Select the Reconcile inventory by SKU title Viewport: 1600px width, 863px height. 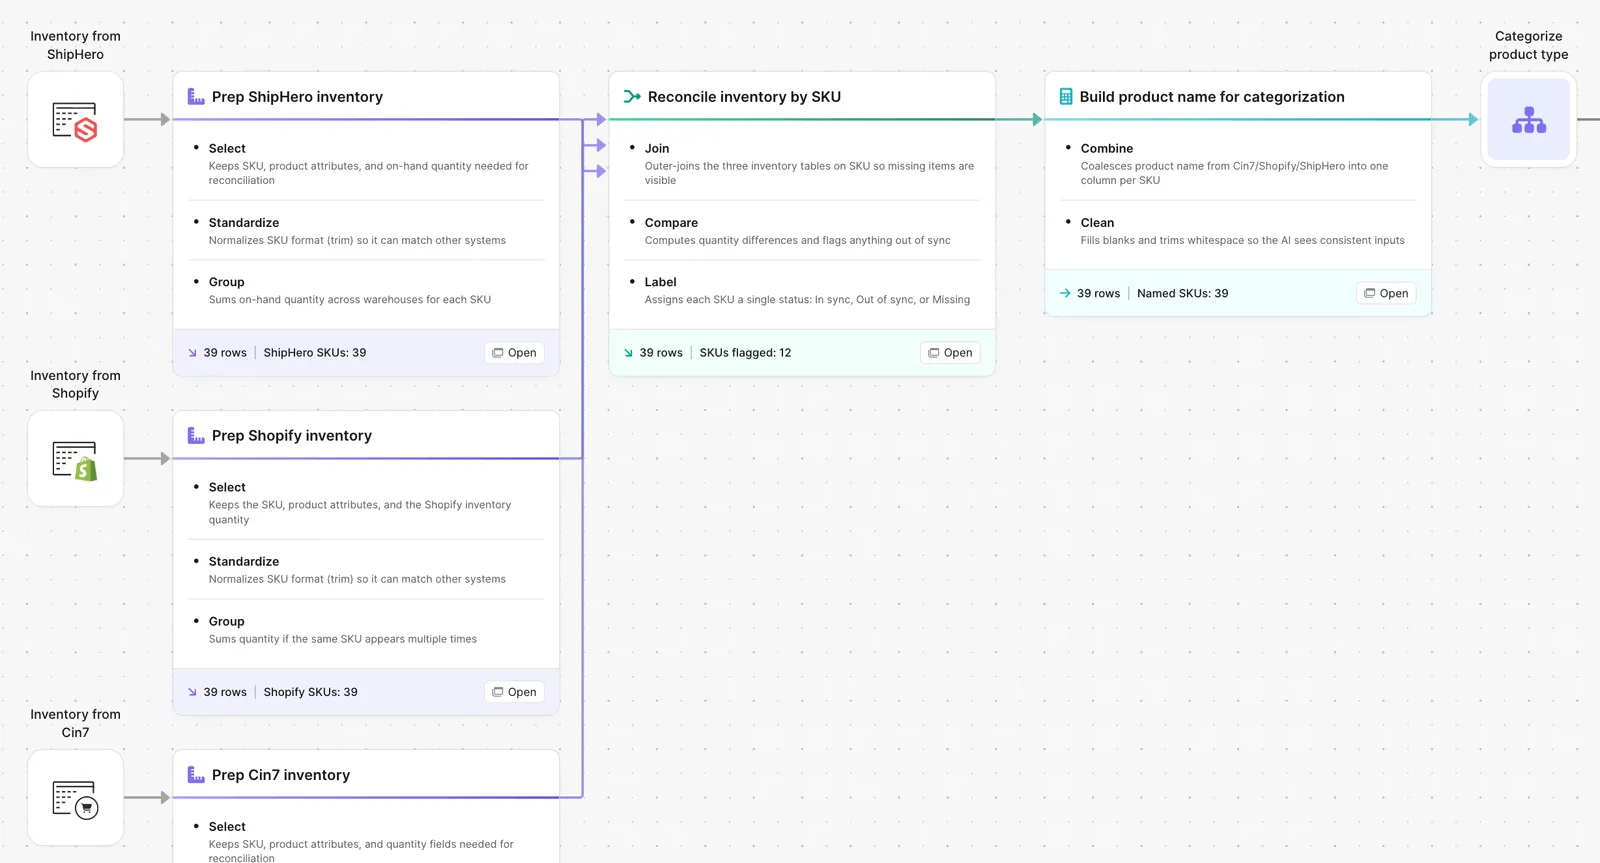[x=744, y=97]
